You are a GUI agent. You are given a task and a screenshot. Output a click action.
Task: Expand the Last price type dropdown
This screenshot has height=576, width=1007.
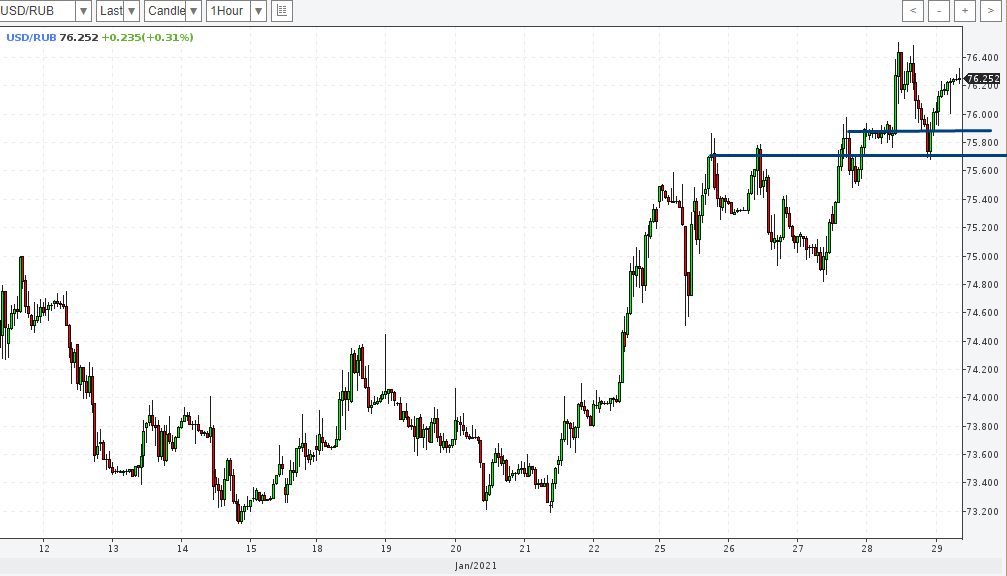tap(132, 11)
